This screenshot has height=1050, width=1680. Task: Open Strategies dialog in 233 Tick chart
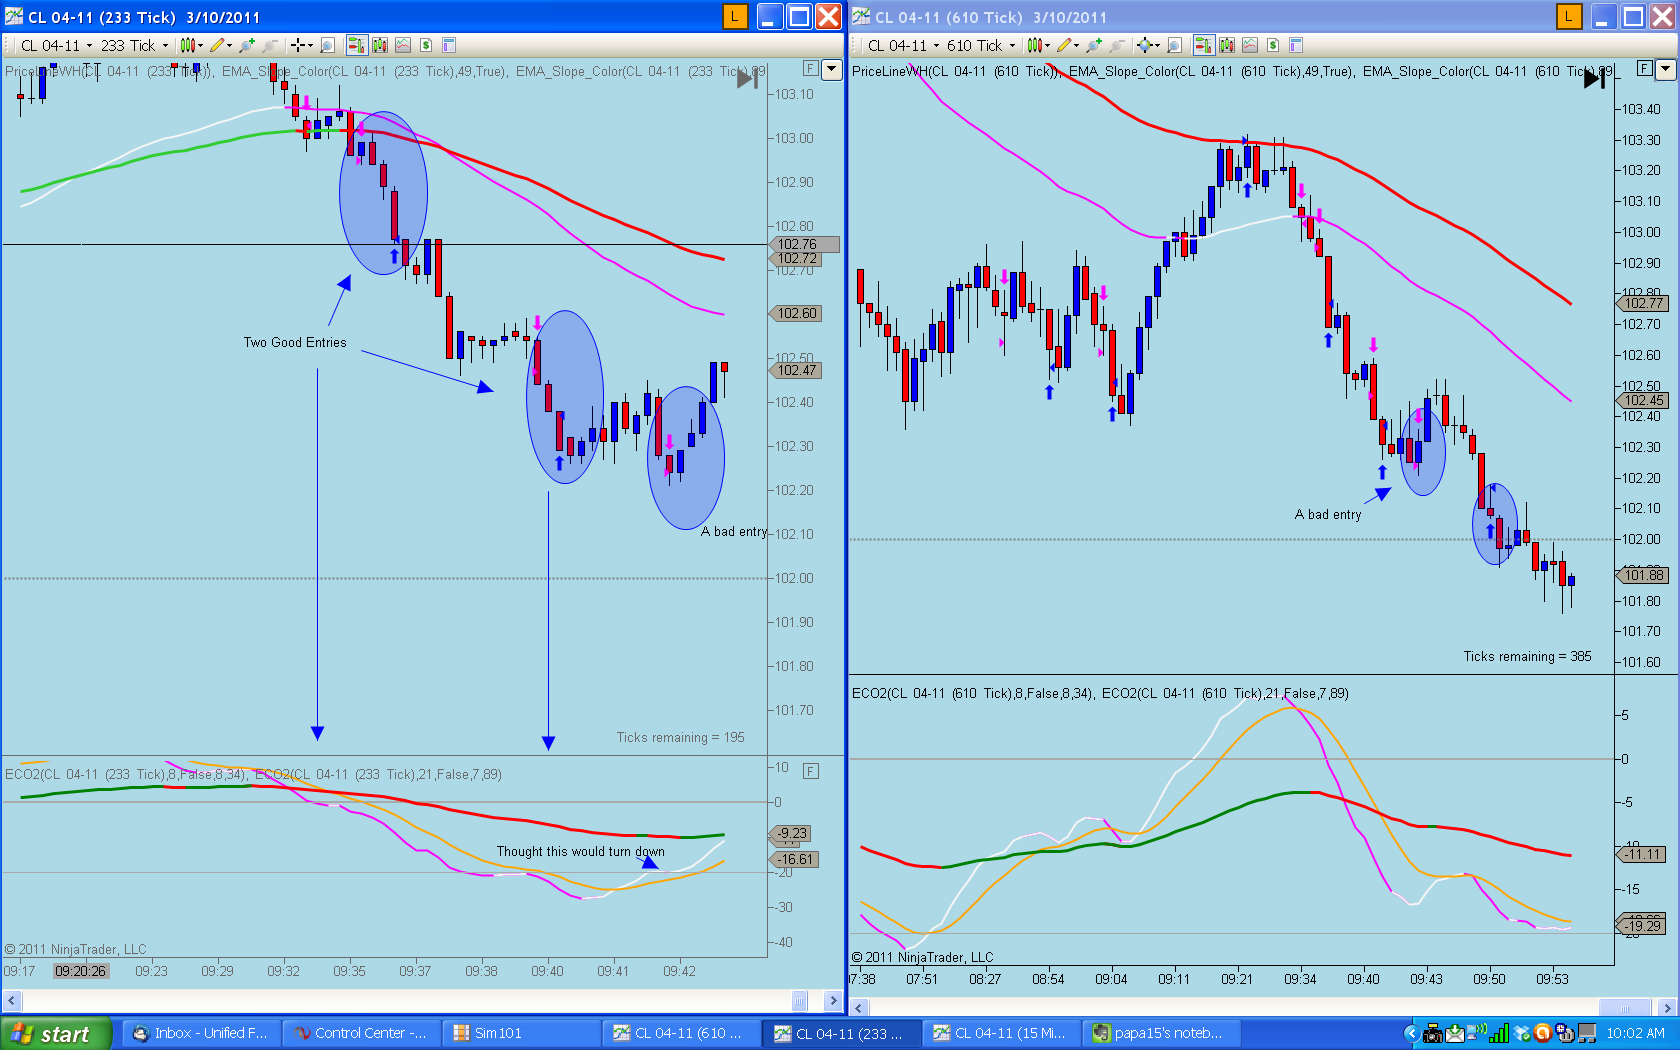(x=426, y=45)
